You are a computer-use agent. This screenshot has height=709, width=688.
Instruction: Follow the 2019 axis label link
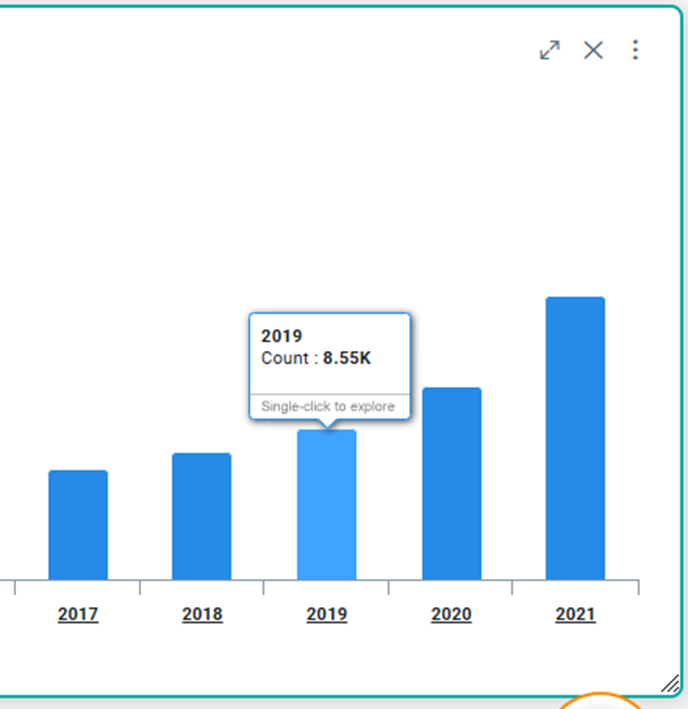click(327, 614)
